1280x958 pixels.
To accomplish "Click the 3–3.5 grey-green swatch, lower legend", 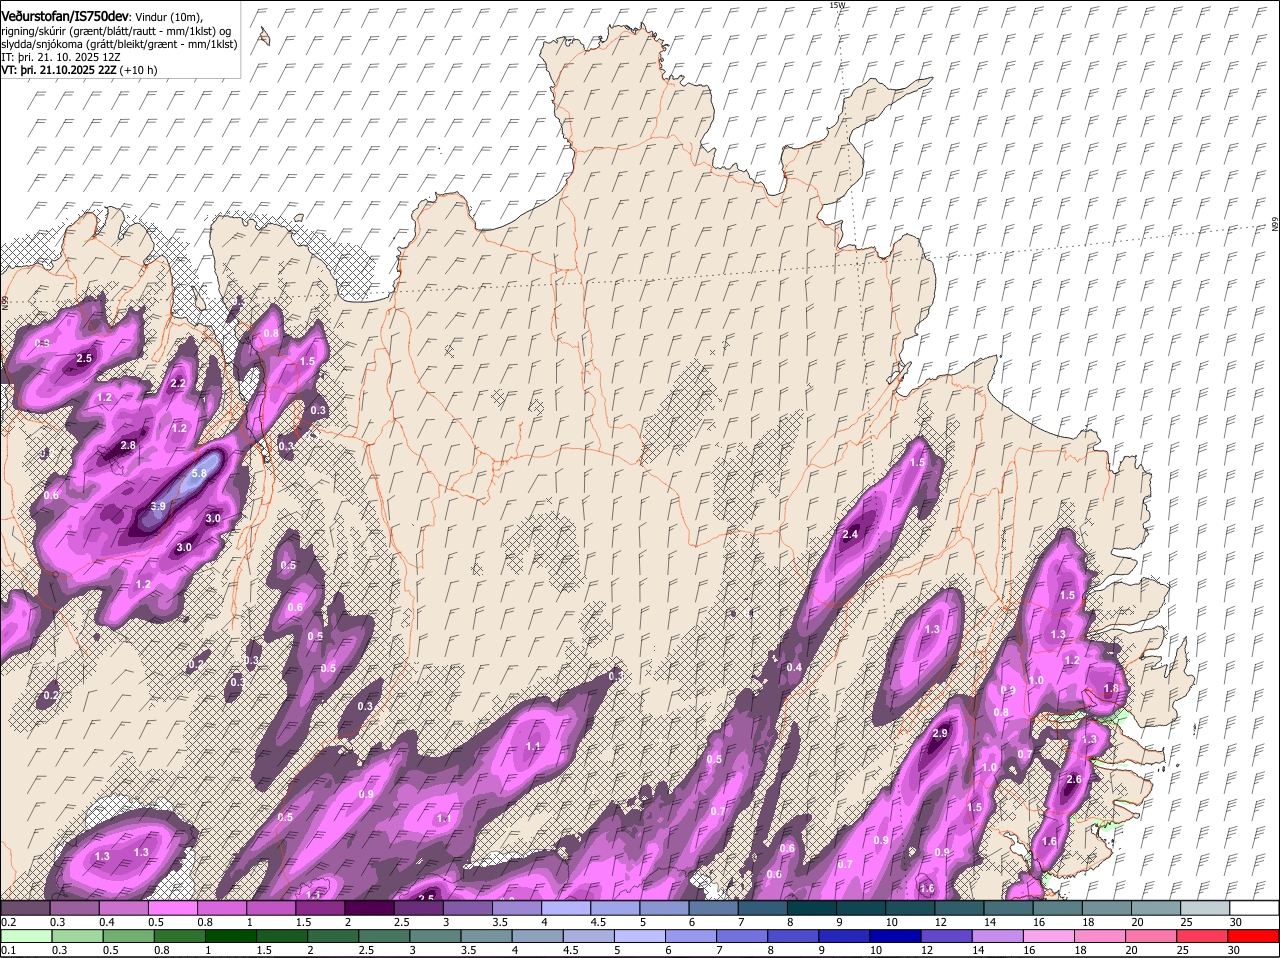I will 435,936.
